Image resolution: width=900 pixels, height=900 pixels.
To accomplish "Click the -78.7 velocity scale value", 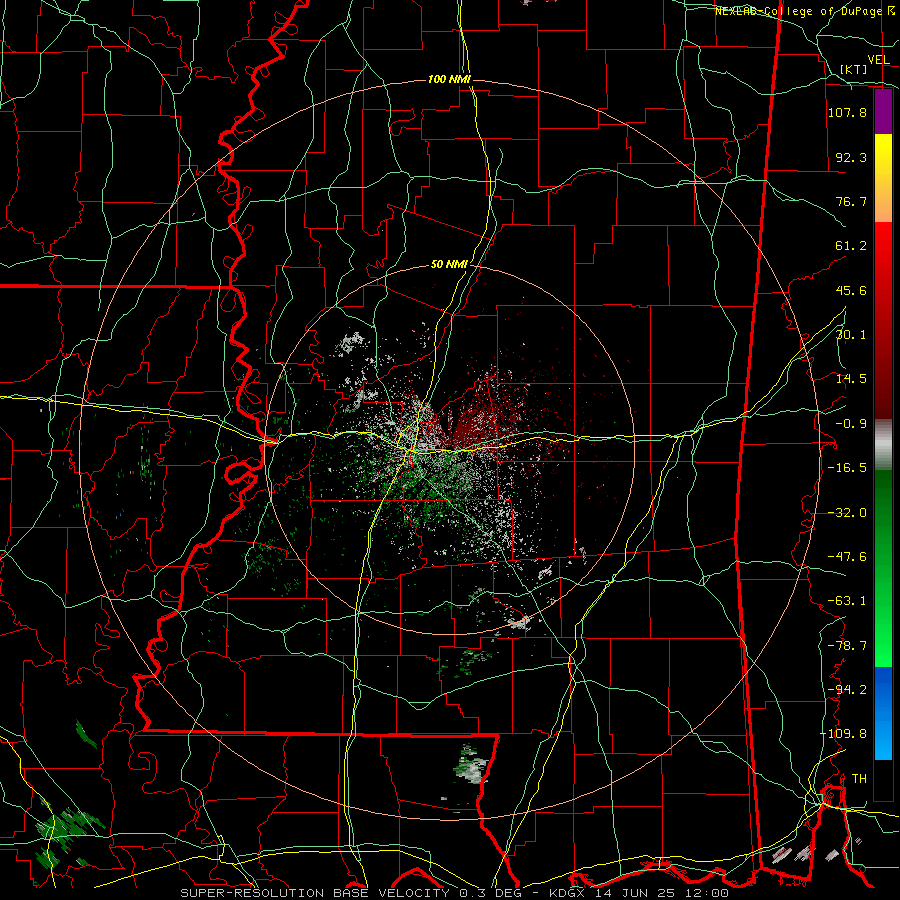I will coord(847,646).
